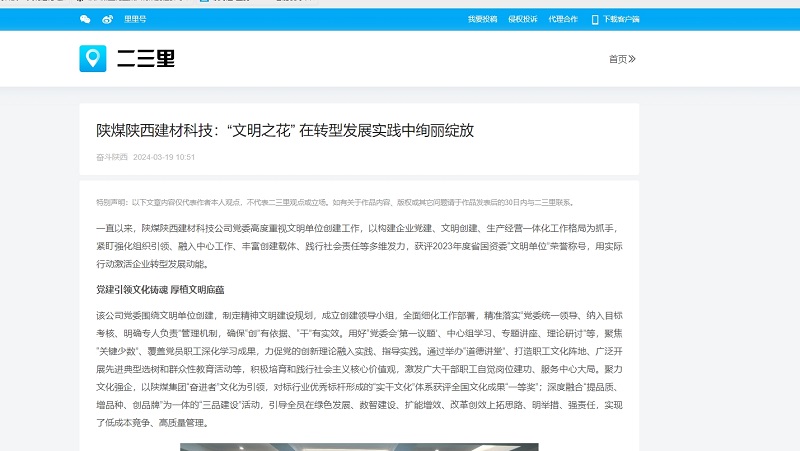Go to 首页 with double chevron

[x=622, y=59]
